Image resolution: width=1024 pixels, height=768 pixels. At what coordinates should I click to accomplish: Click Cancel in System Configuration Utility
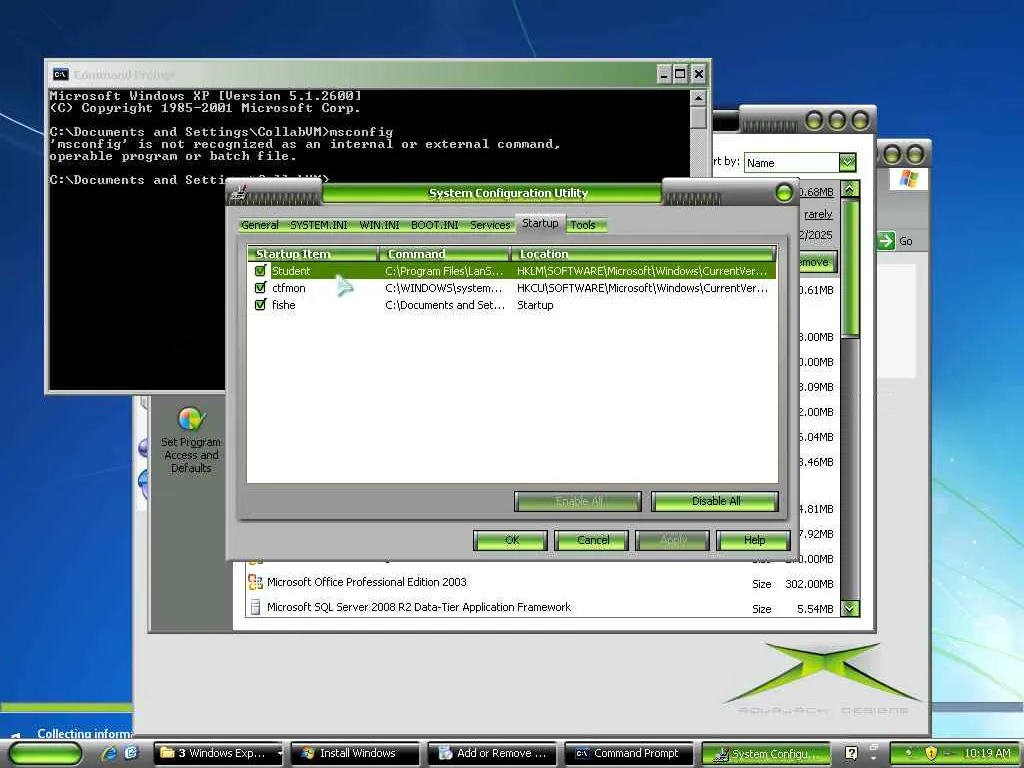[x=592, y=540]
